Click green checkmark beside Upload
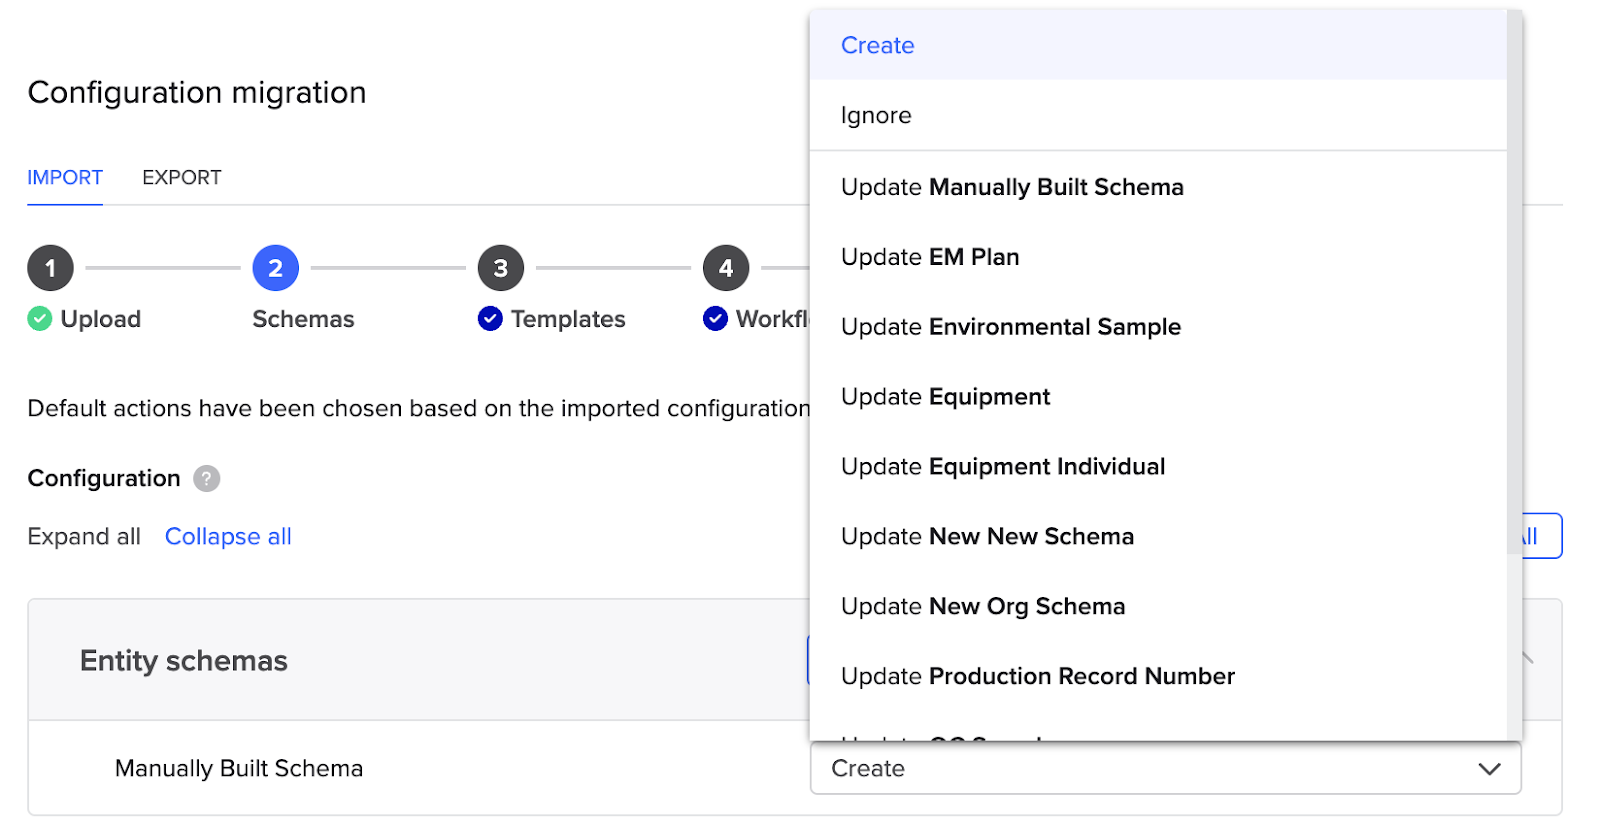Screen dimensions: 1600x825 click(x=40, y=319)
